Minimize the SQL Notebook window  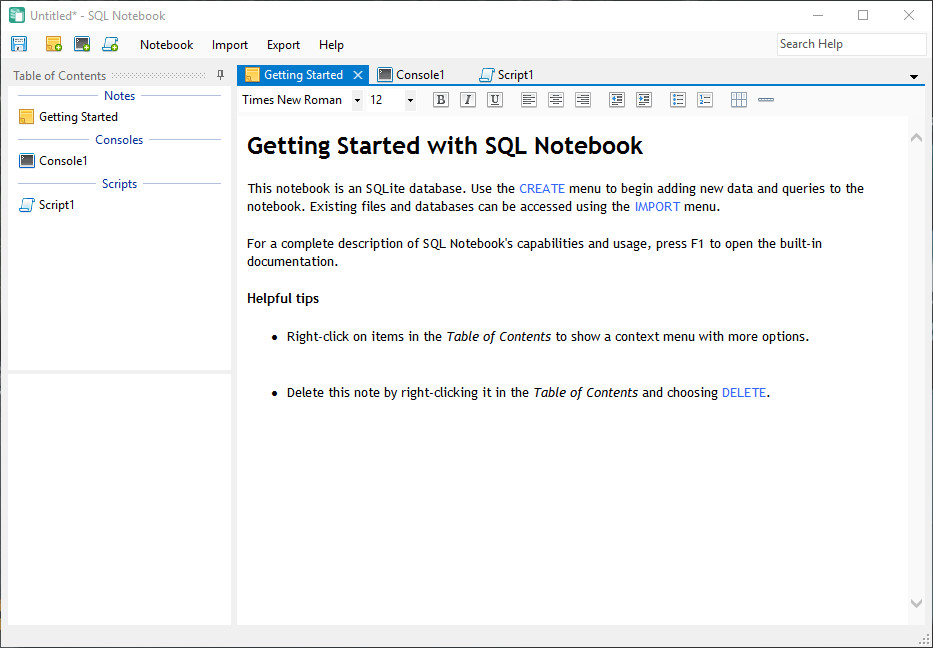pos(818,15)
